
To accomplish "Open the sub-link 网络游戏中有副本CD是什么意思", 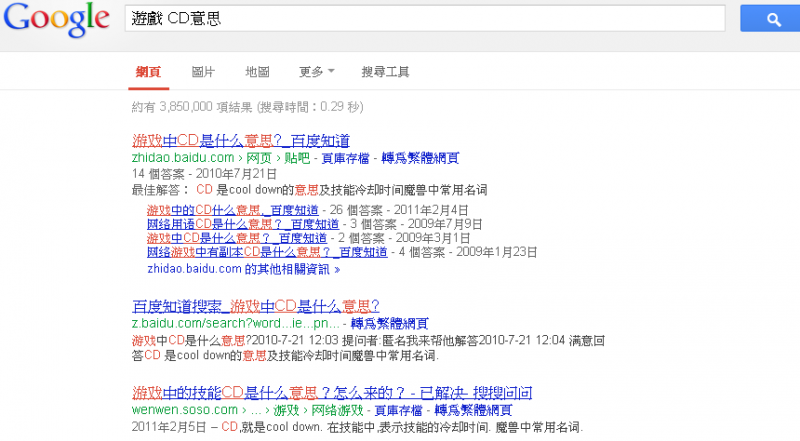I will click(x=266, y=253).
